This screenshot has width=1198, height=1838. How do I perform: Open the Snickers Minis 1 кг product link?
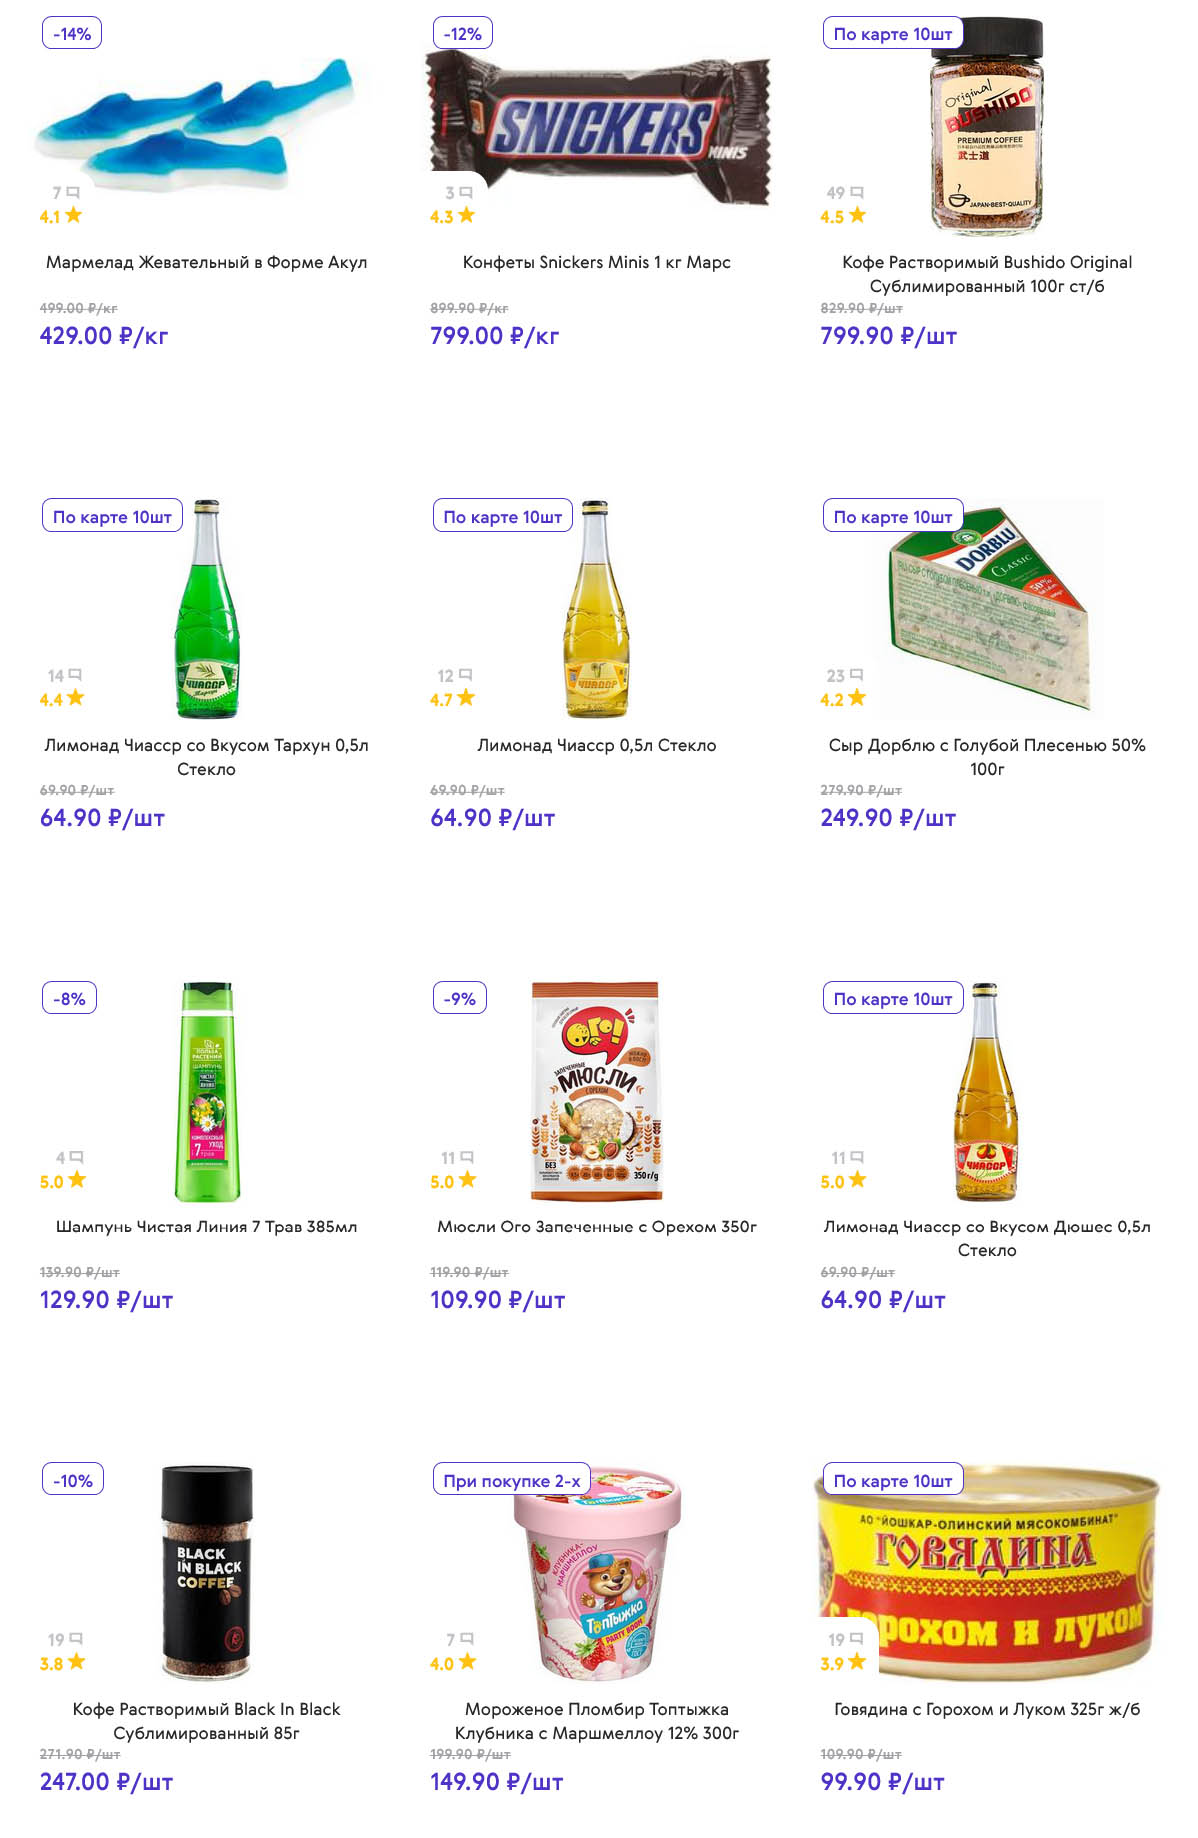(596, 262)
